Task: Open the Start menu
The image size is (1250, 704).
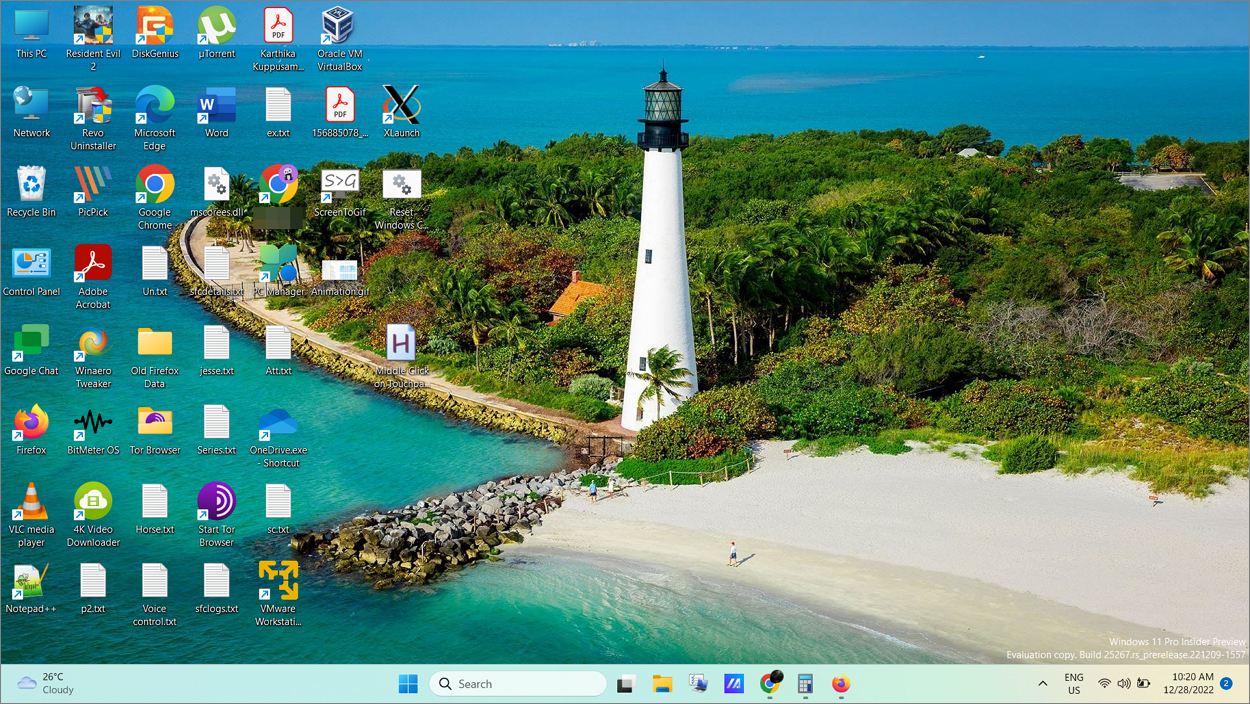Action: [408, 684]
